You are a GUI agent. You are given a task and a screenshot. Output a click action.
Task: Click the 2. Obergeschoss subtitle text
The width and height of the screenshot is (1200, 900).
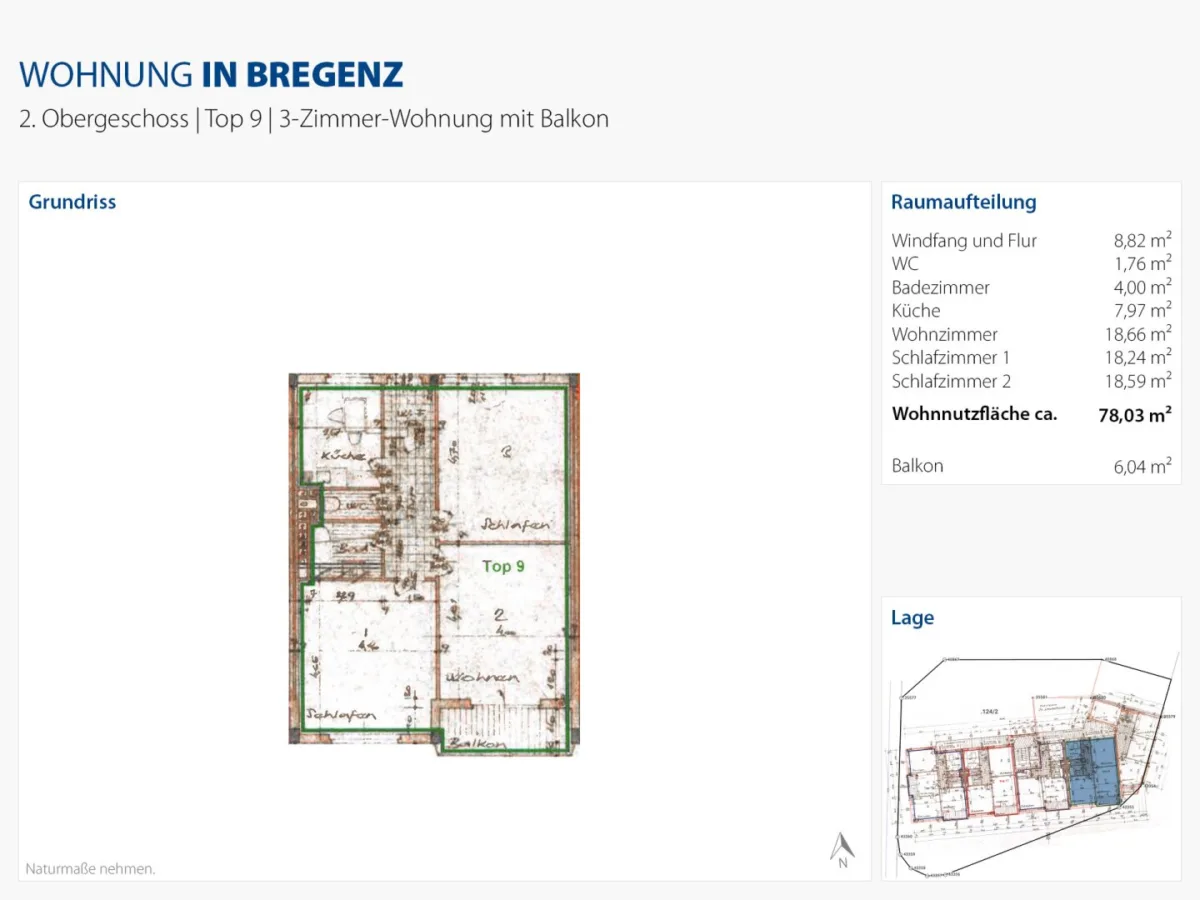(104, 119)
